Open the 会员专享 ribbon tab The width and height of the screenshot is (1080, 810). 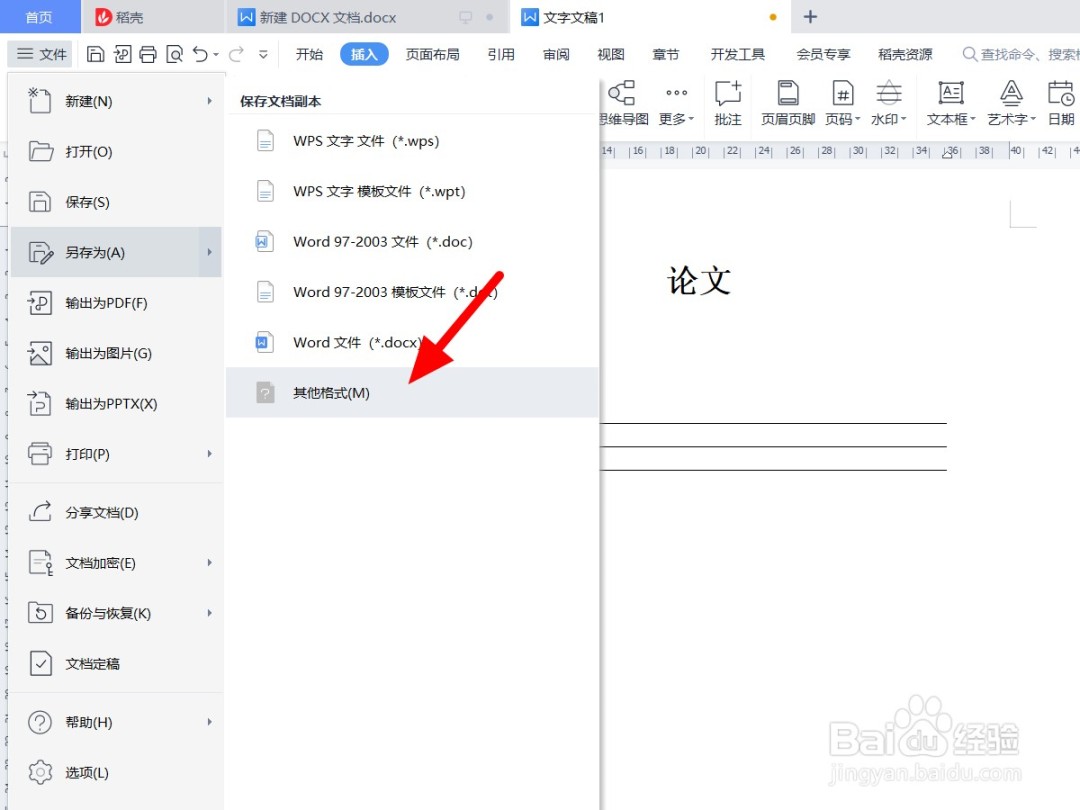click(x=823, y=54)
